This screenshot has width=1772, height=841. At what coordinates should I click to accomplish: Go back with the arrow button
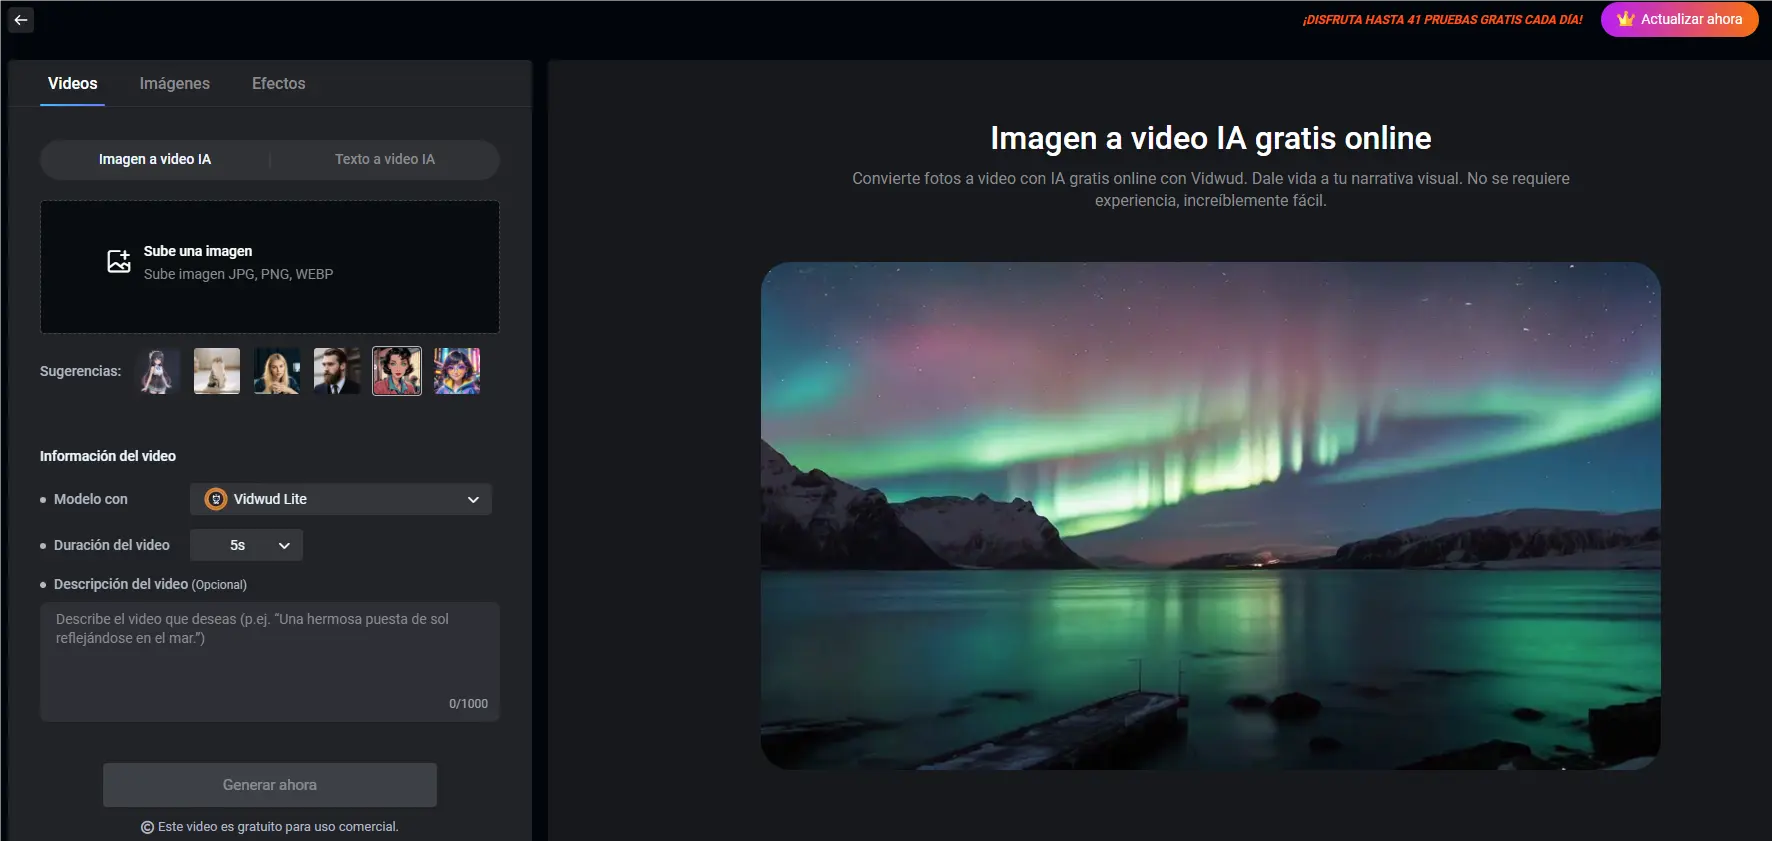pos(21,20)
